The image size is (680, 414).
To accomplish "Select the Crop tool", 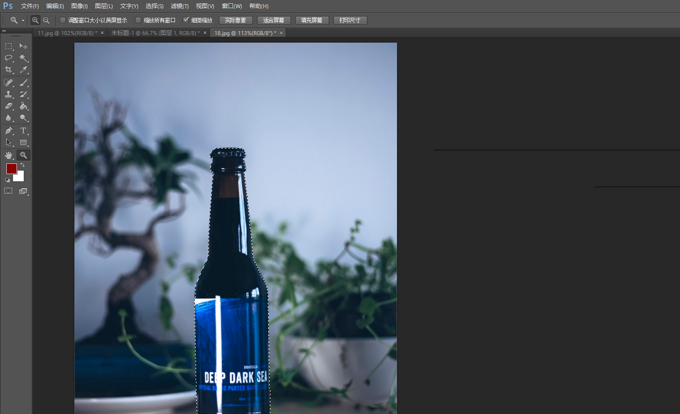I will click(x=9, y=69).
